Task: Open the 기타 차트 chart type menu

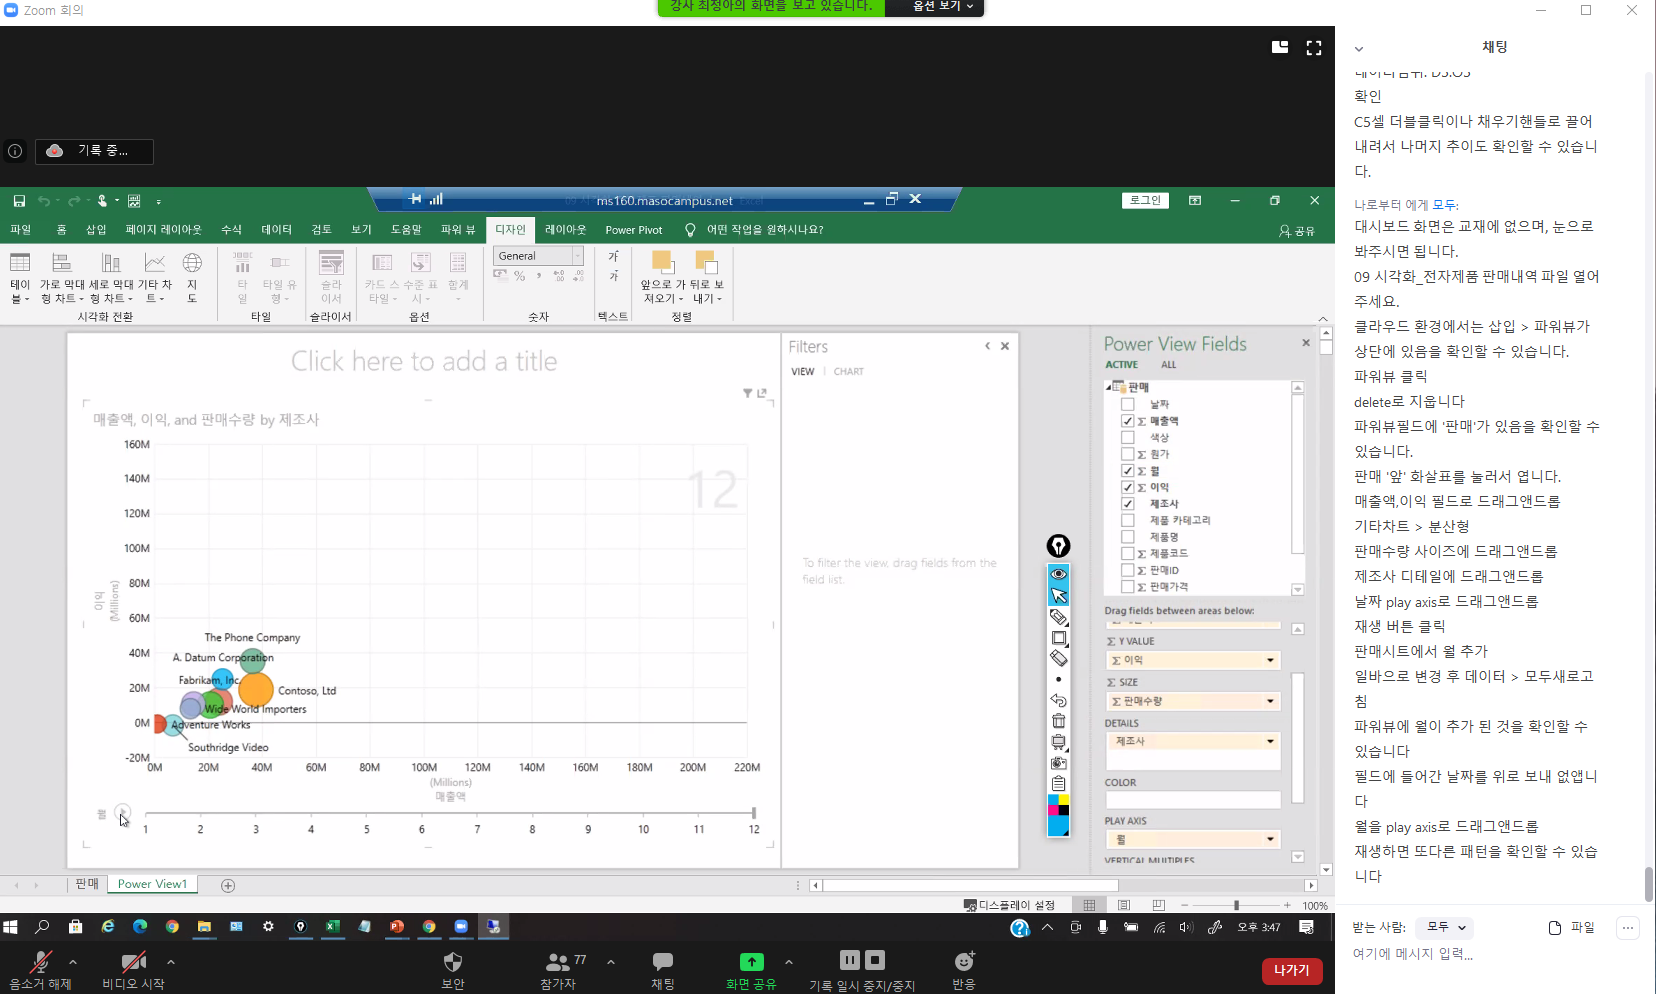Action: 154,276
